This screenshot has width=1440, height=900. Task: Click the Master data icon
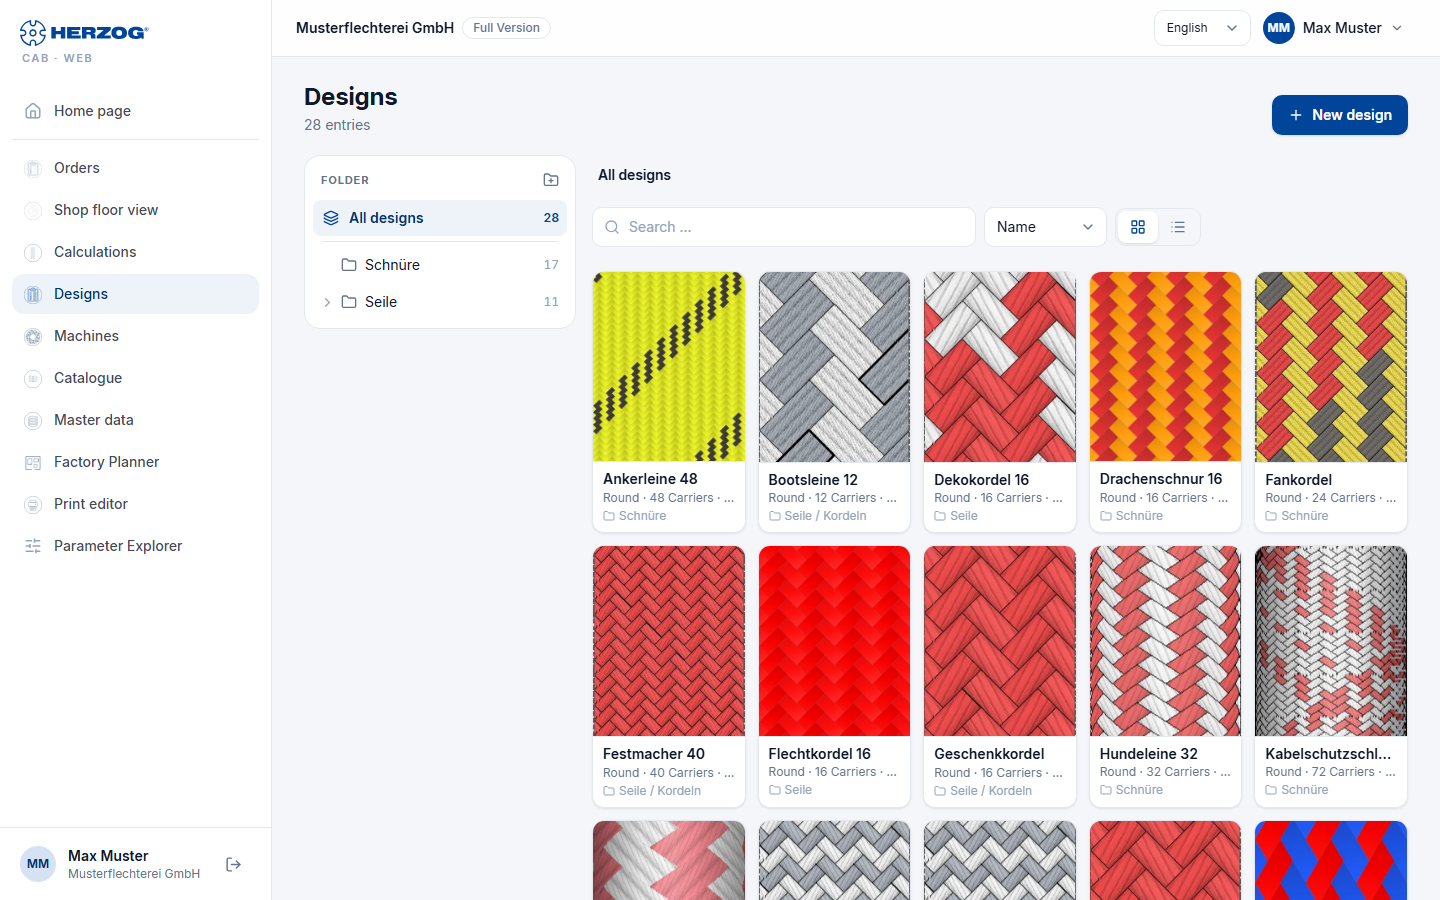(x=33, y=420)
